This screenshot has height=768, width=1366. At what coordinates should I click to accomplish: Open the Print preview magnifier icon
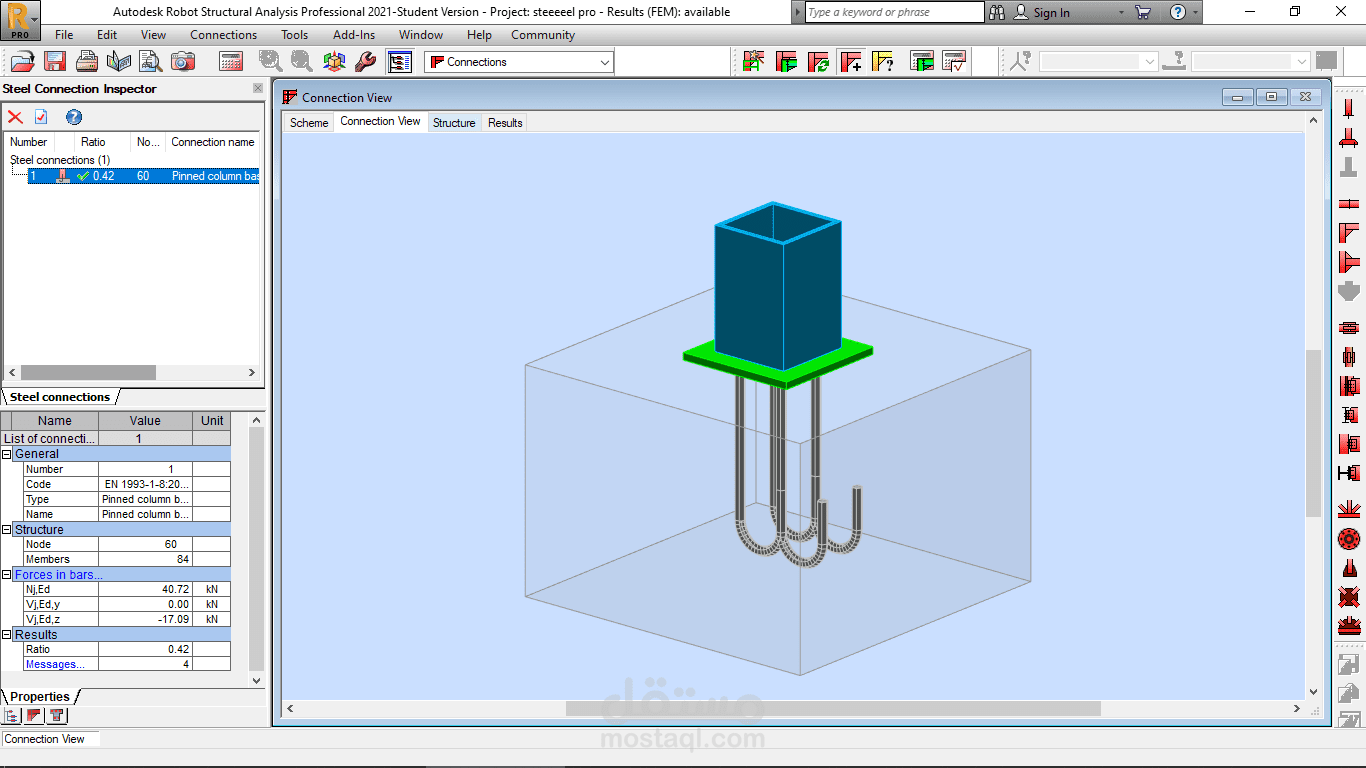(151, 61)
